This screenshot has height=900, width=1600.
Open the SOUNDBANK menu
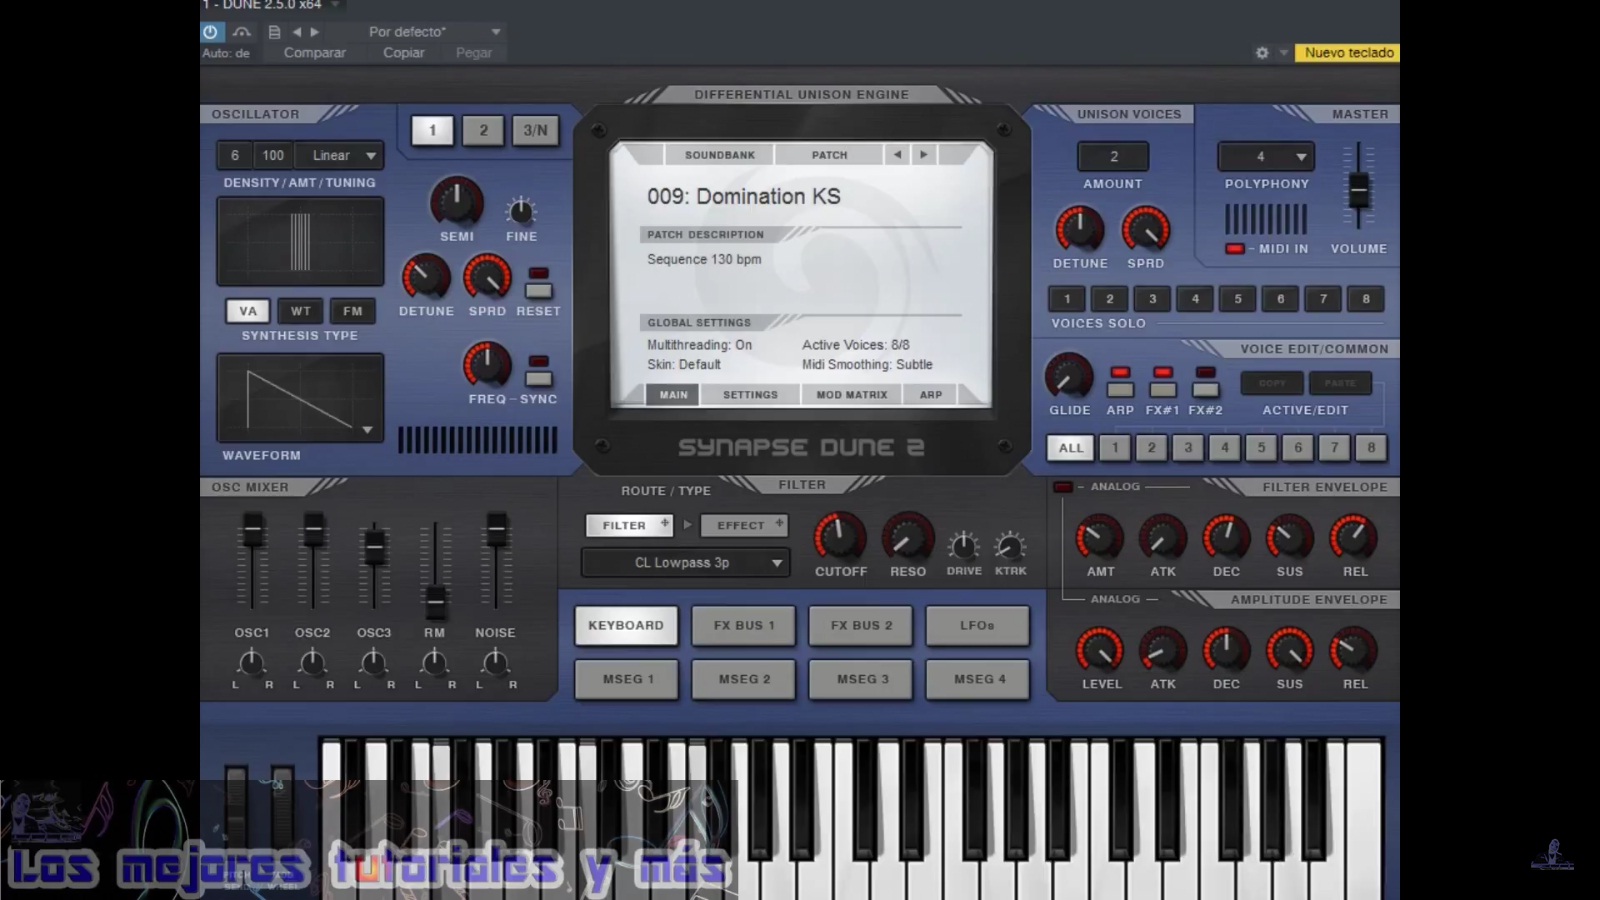click(720, 155)
